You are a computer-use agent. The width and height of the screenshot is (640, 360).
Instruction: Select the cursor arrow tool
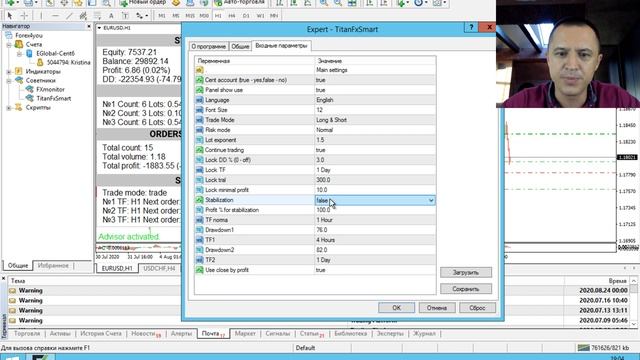[10, 16]
